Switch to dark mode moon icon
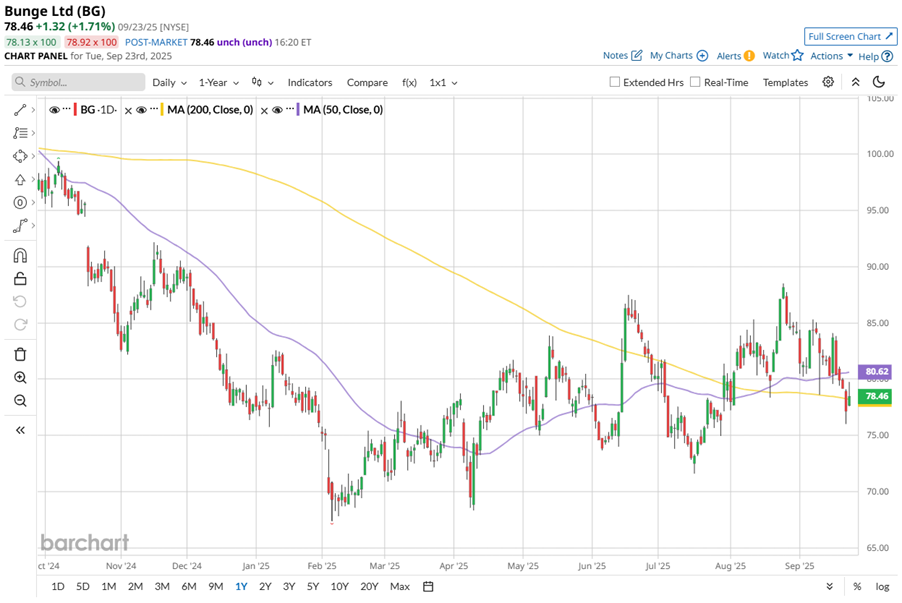Screen dimensions: 902x603 (879, 82)
